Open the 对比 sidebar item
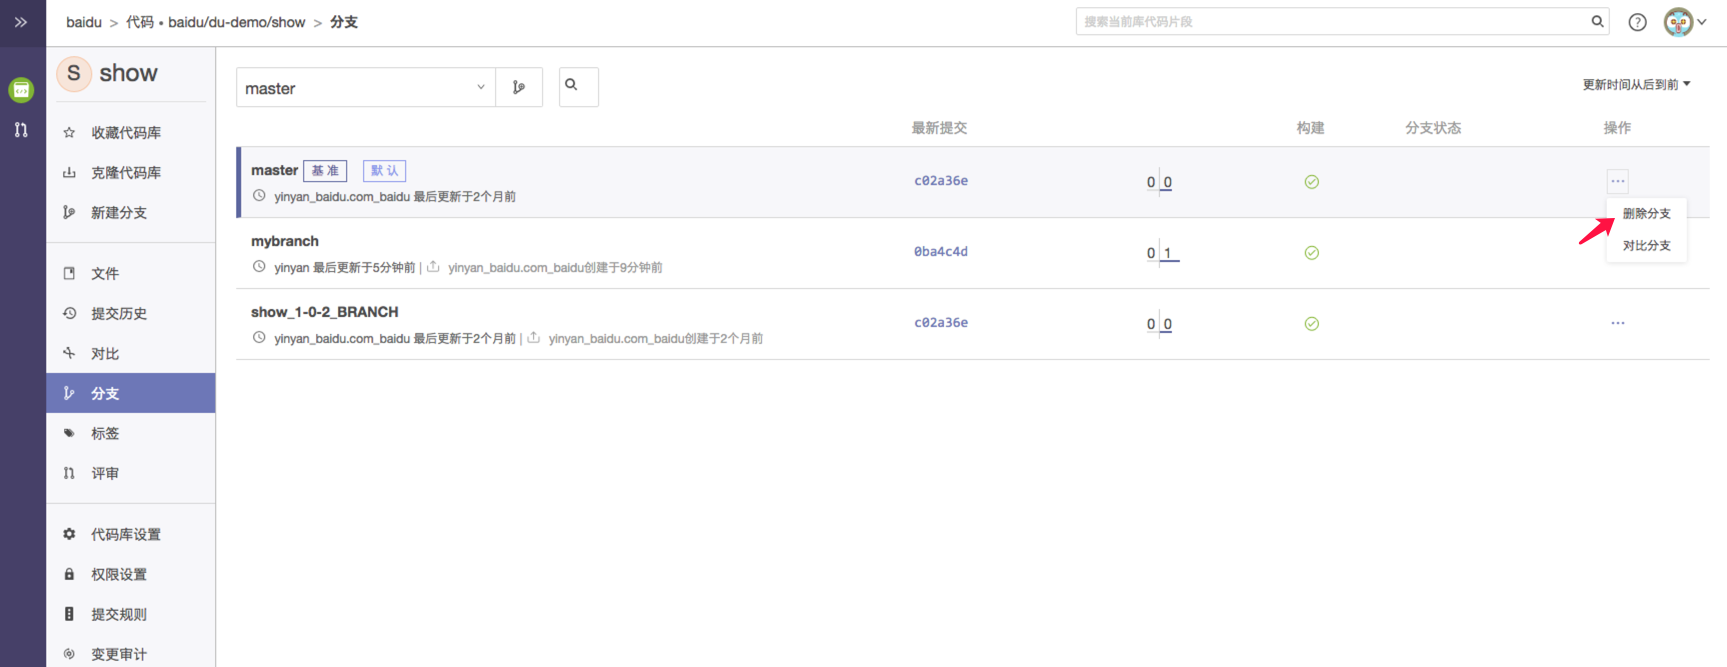 coord(131,353)
